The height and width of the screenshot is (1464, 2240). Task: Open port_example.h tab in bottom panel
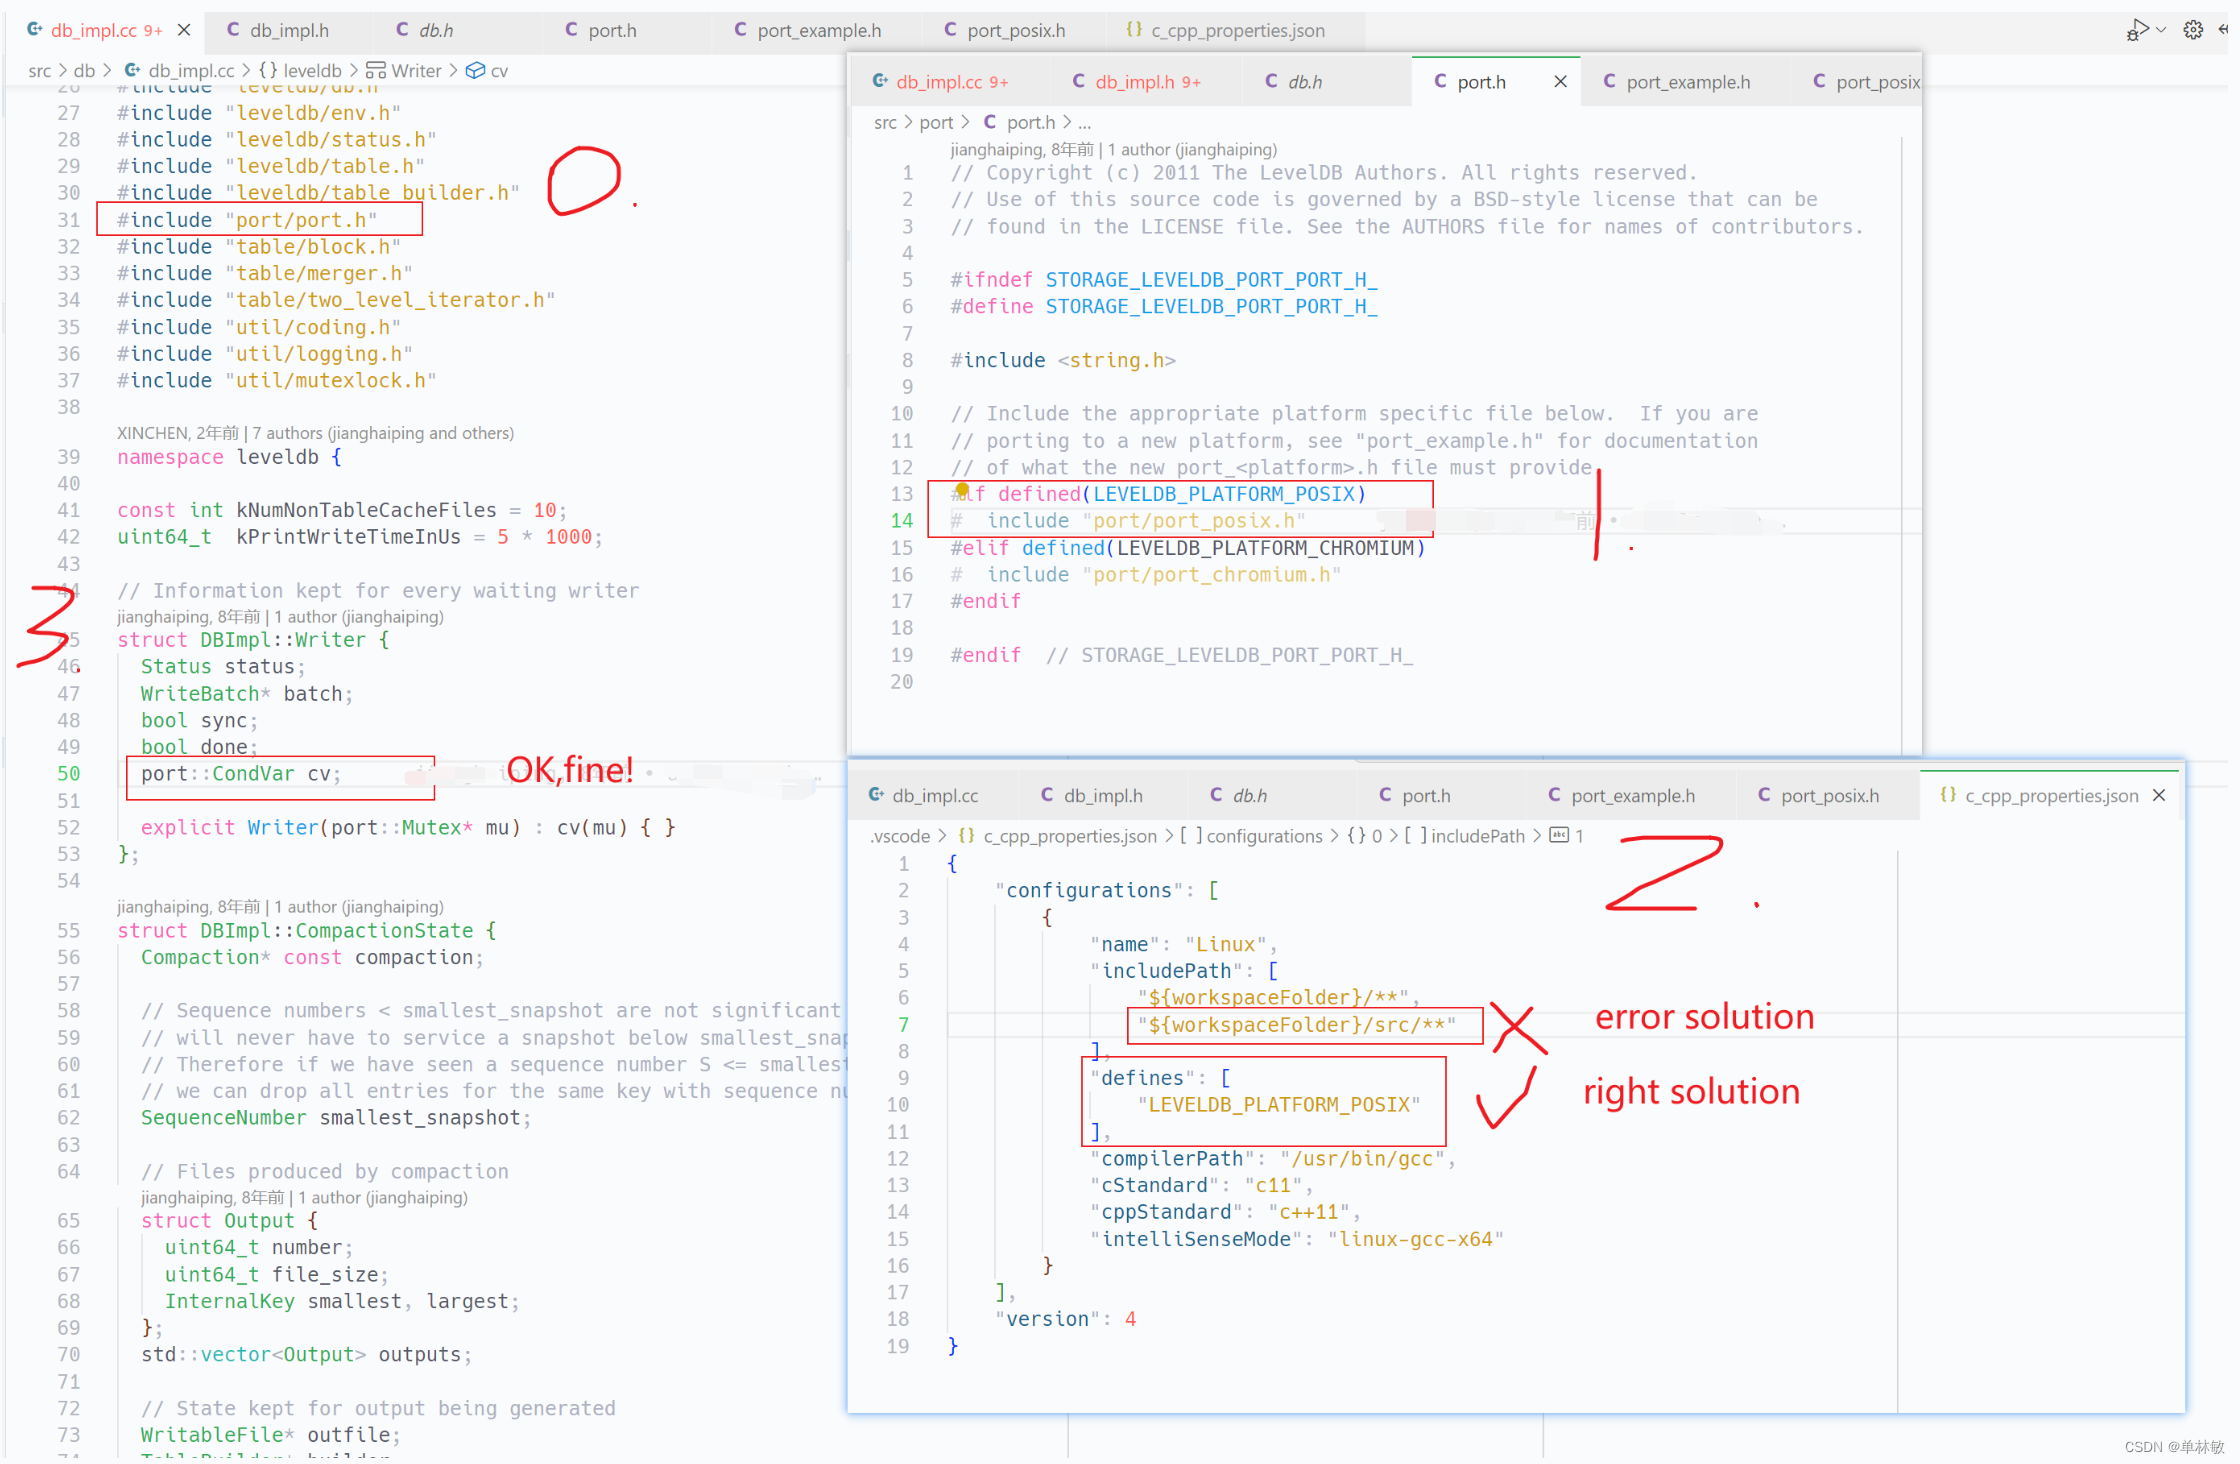(1633, 795)
